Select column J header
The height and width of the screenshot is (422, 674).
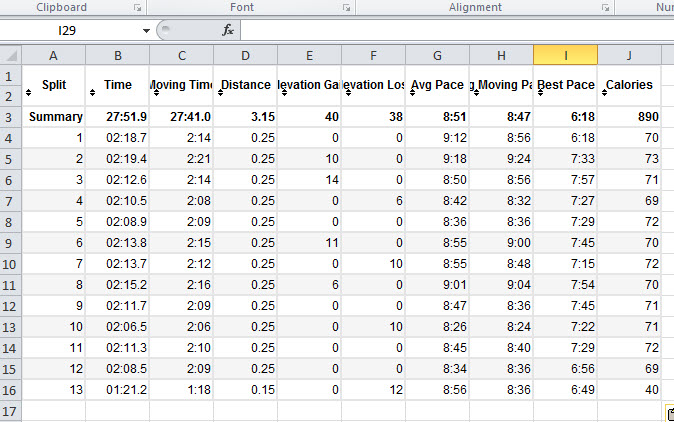point(629,55)
